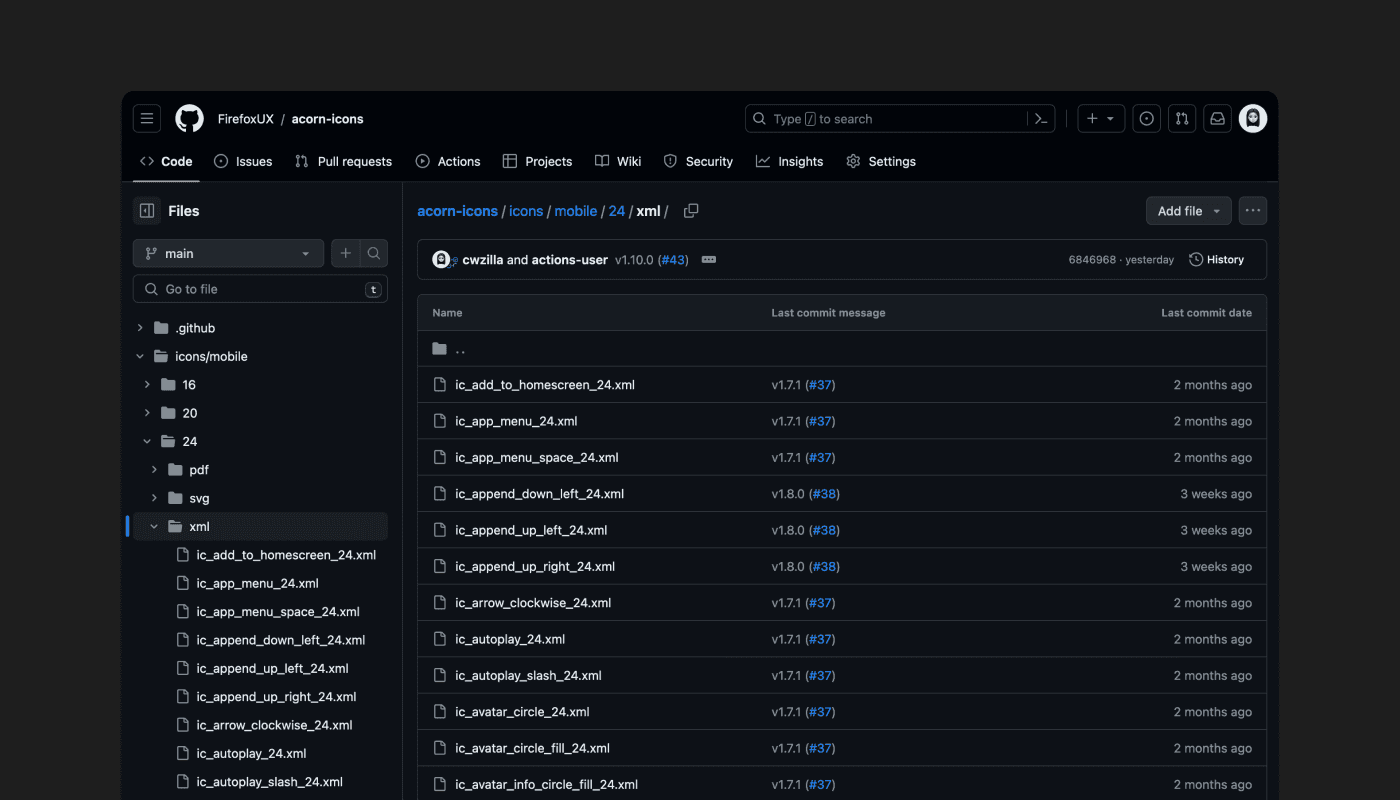This screenshot has width=1400, height=800.
Task: Open ic_append_down_left_24.xml in file table
Action: (x=540, y=494)
